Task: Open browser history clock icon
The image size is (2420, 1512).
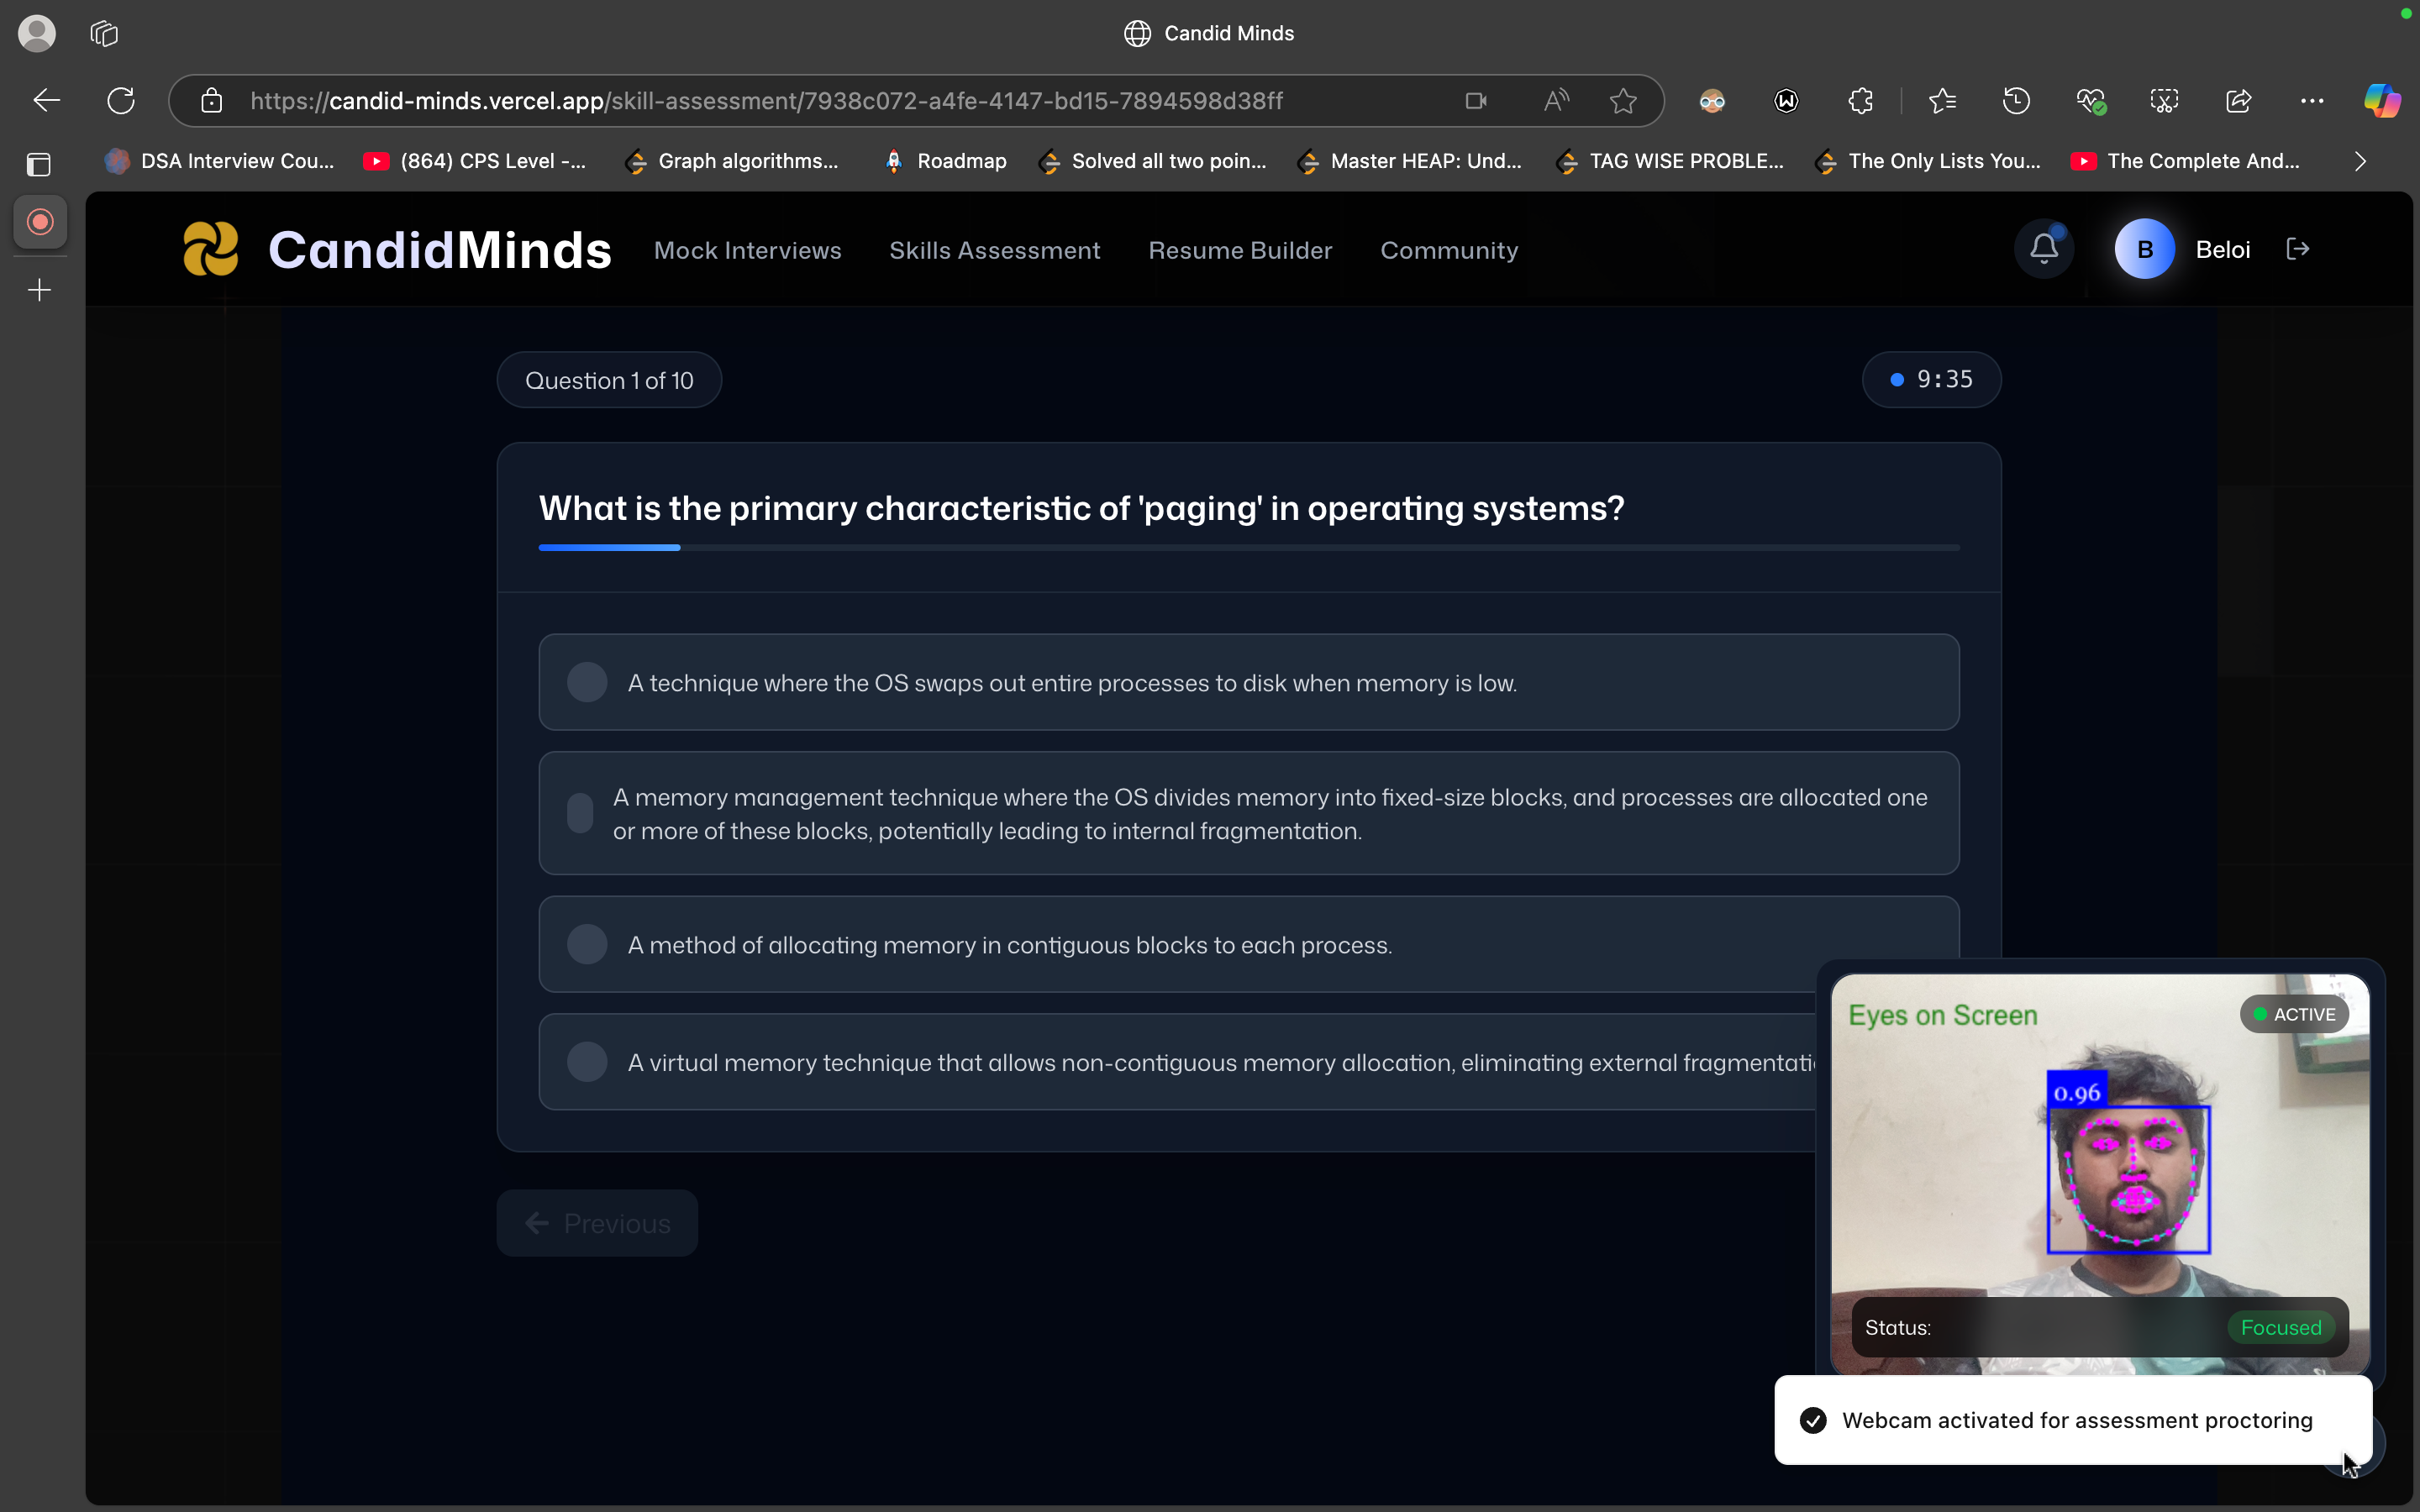Action: point(2016,101)
